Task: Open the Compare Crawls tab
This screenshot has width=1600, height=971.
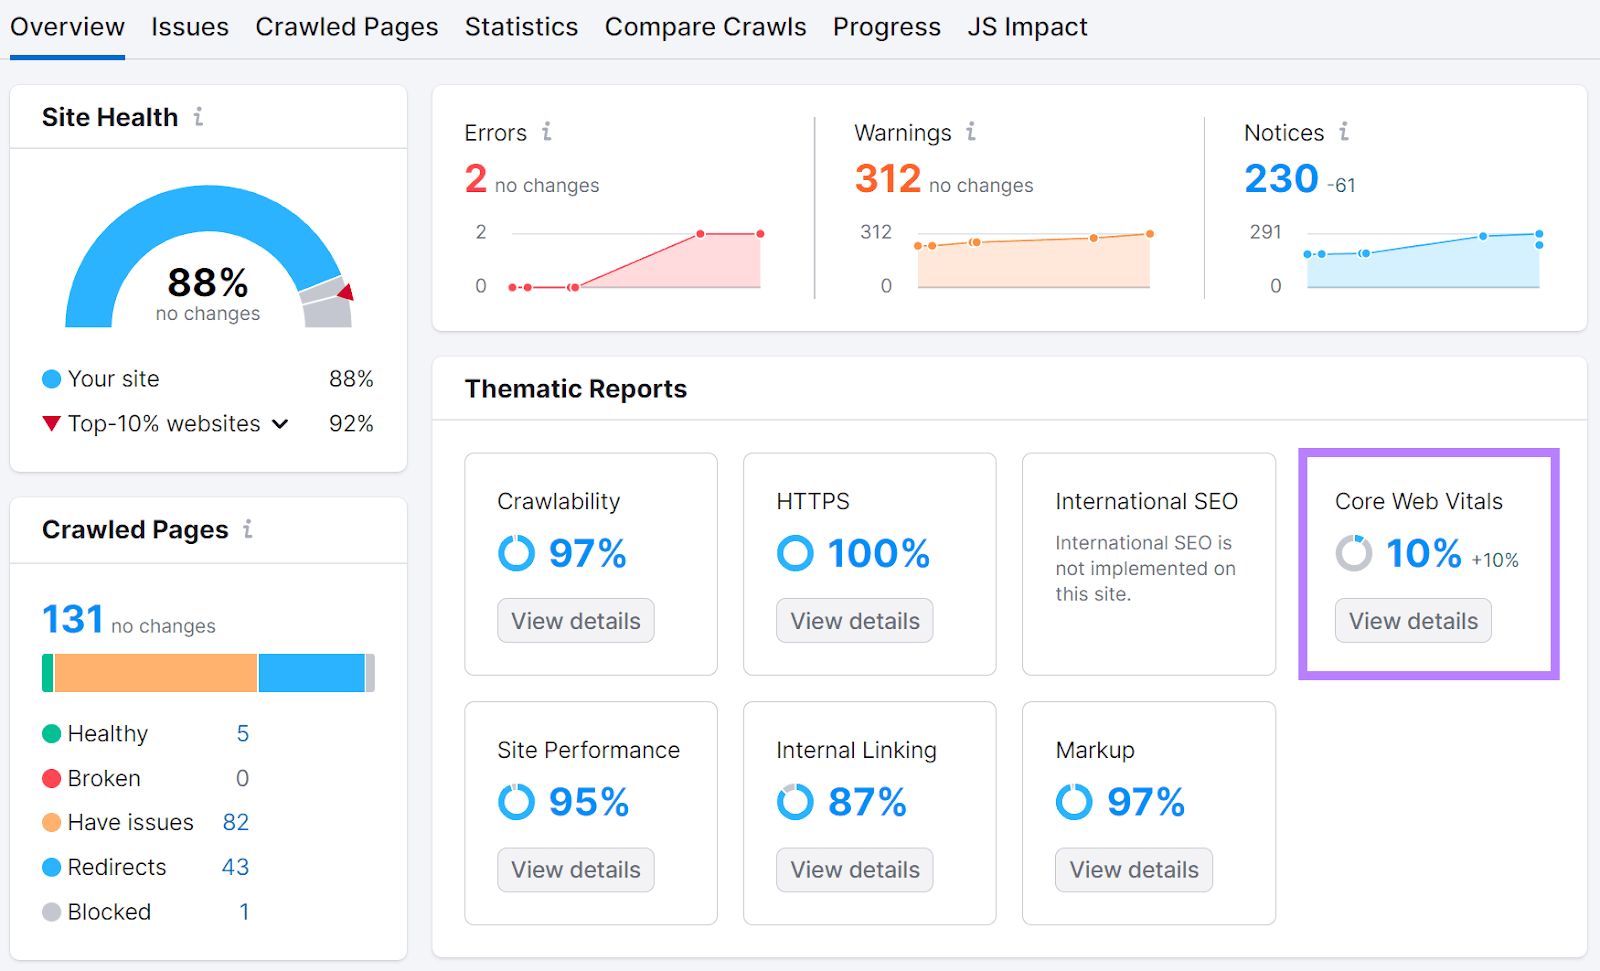Action: pyautogui.click(x=706, y=27)
